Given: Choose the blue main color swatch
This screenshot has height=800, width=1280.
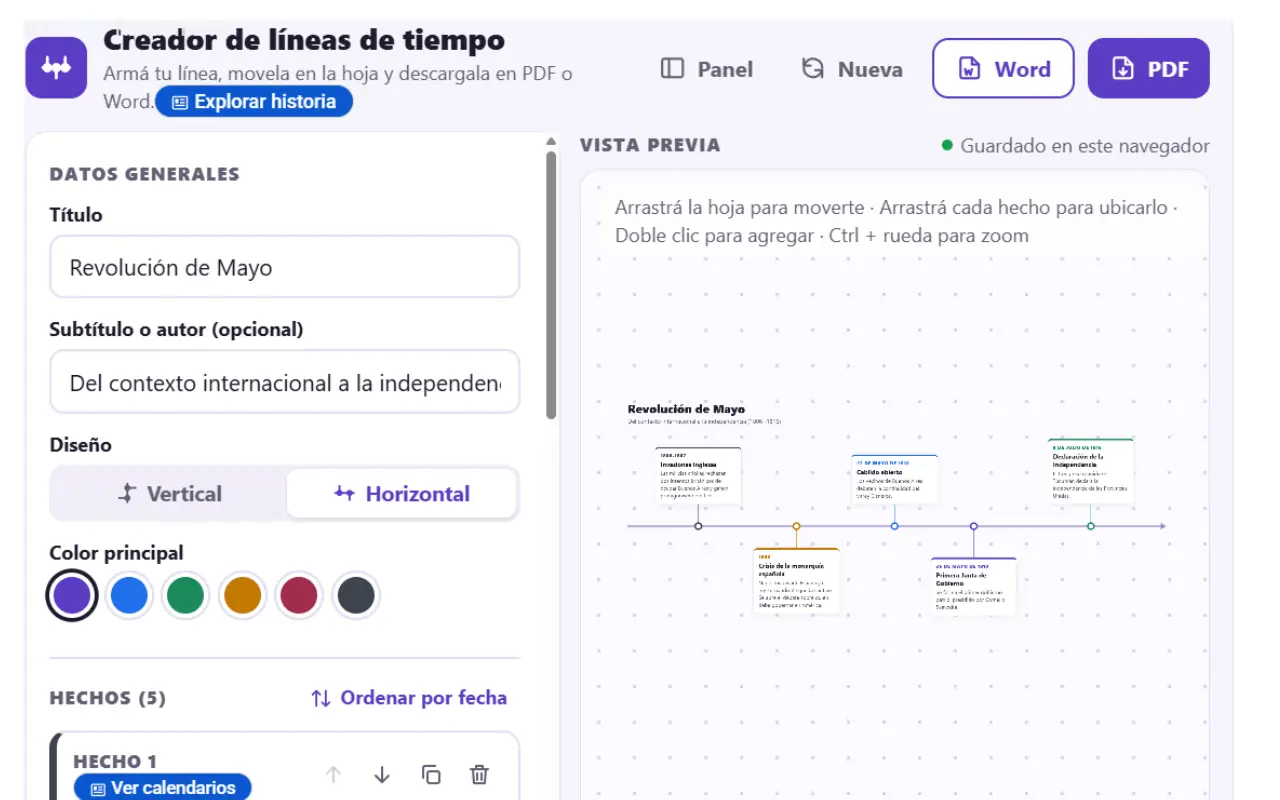Looking at the screenshot, I should (x=129, y=595).
